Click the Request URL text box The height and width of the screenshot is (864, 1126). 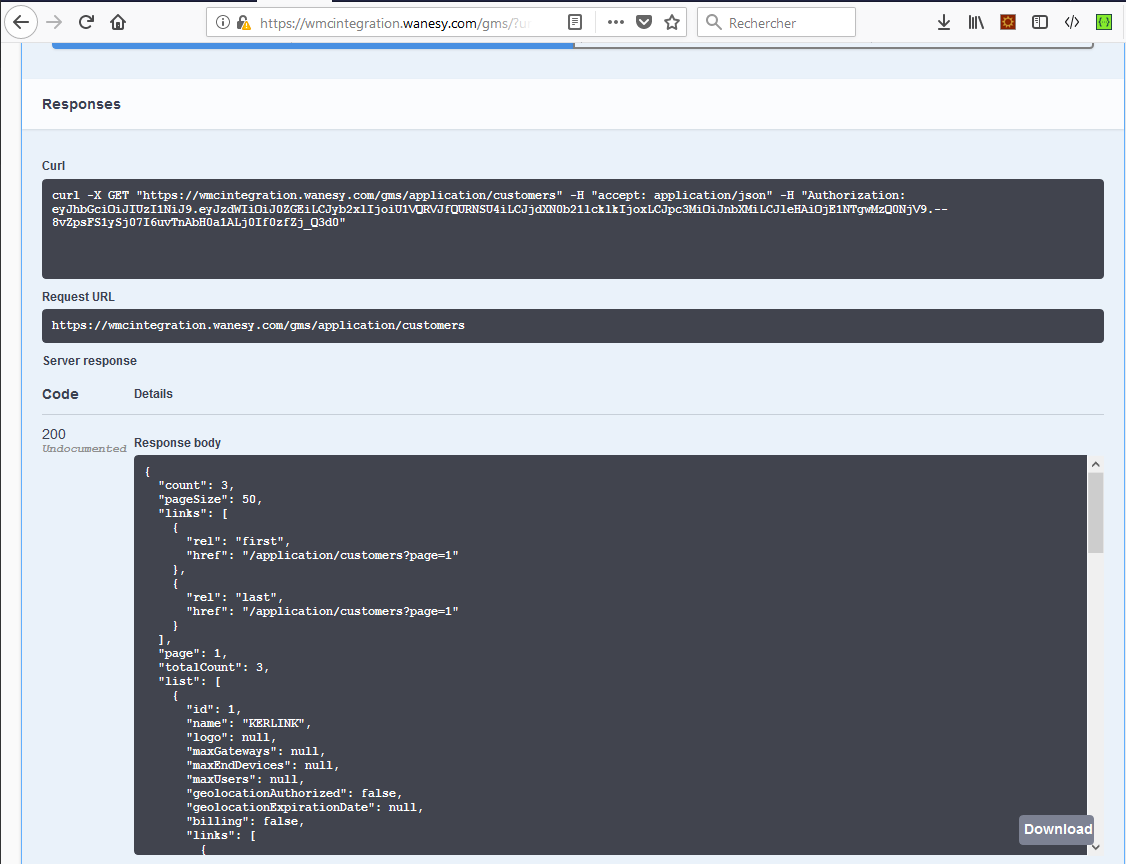pos(572,326)
